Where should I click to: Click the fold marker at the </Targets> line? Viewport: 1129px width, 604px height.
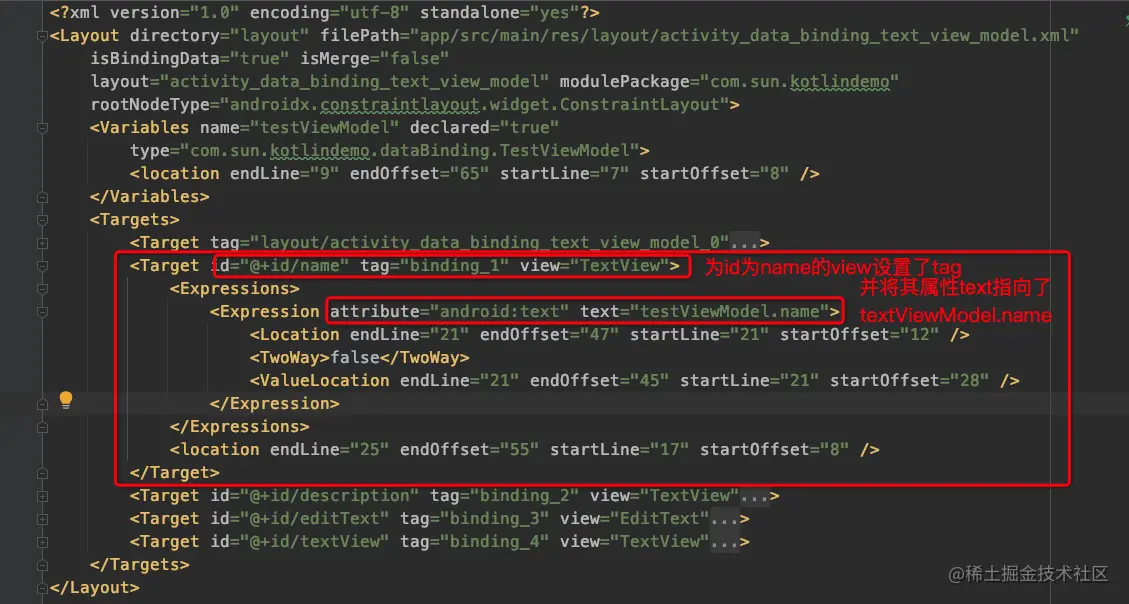(42, 565)
